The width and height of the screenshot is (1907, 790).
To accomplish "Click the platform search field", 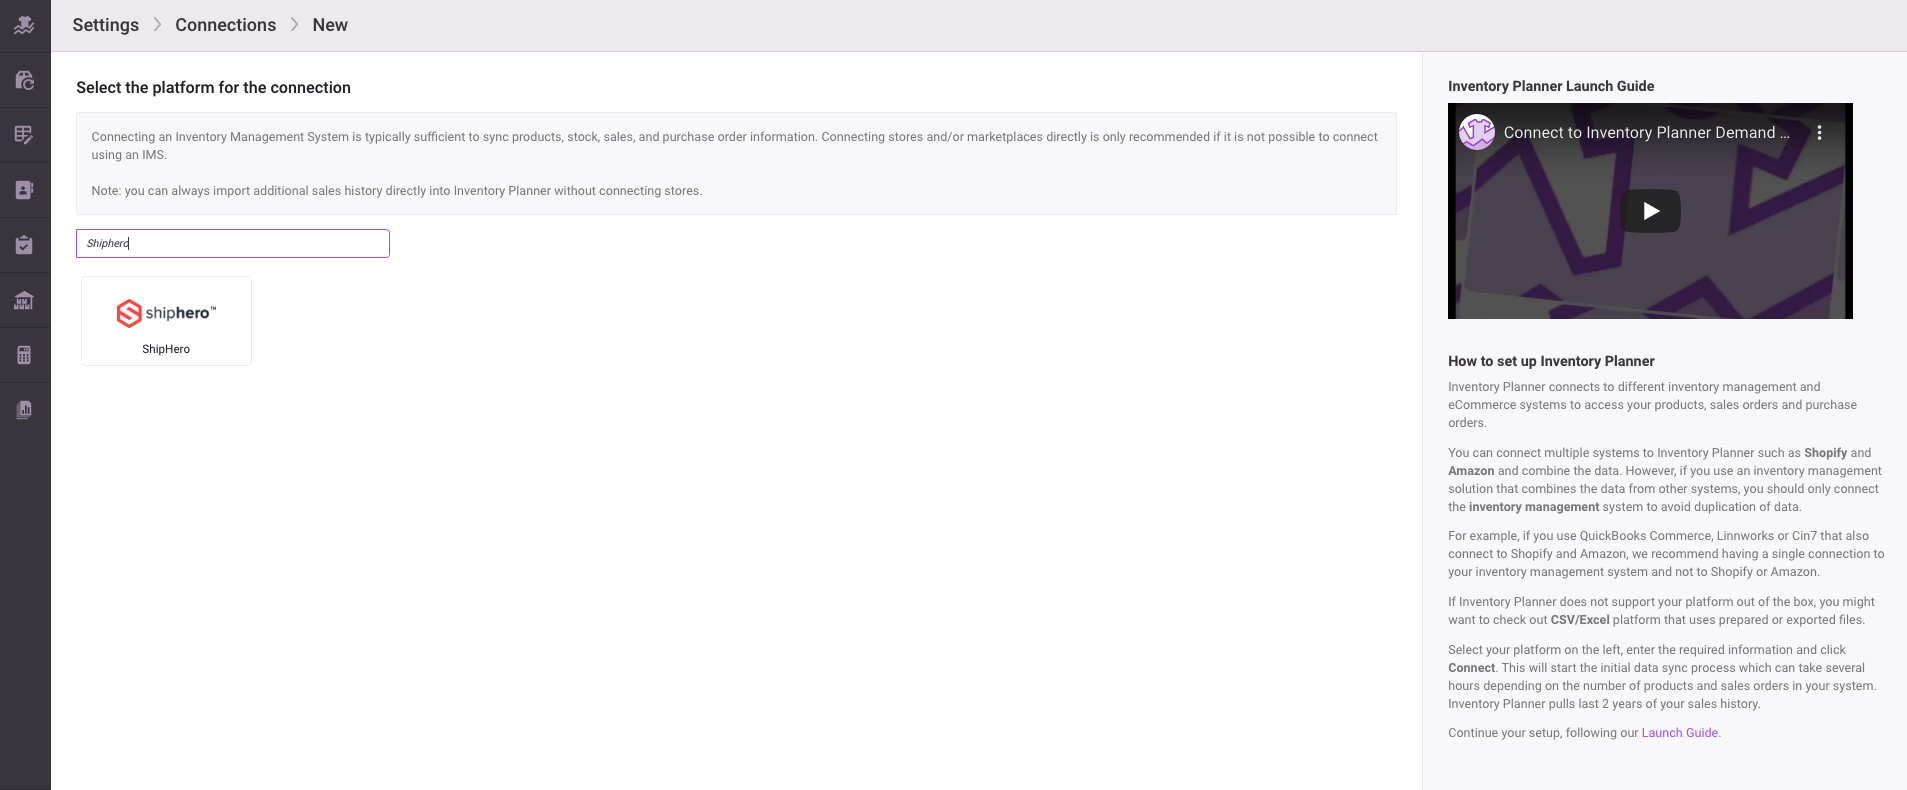I will [233, 243].
